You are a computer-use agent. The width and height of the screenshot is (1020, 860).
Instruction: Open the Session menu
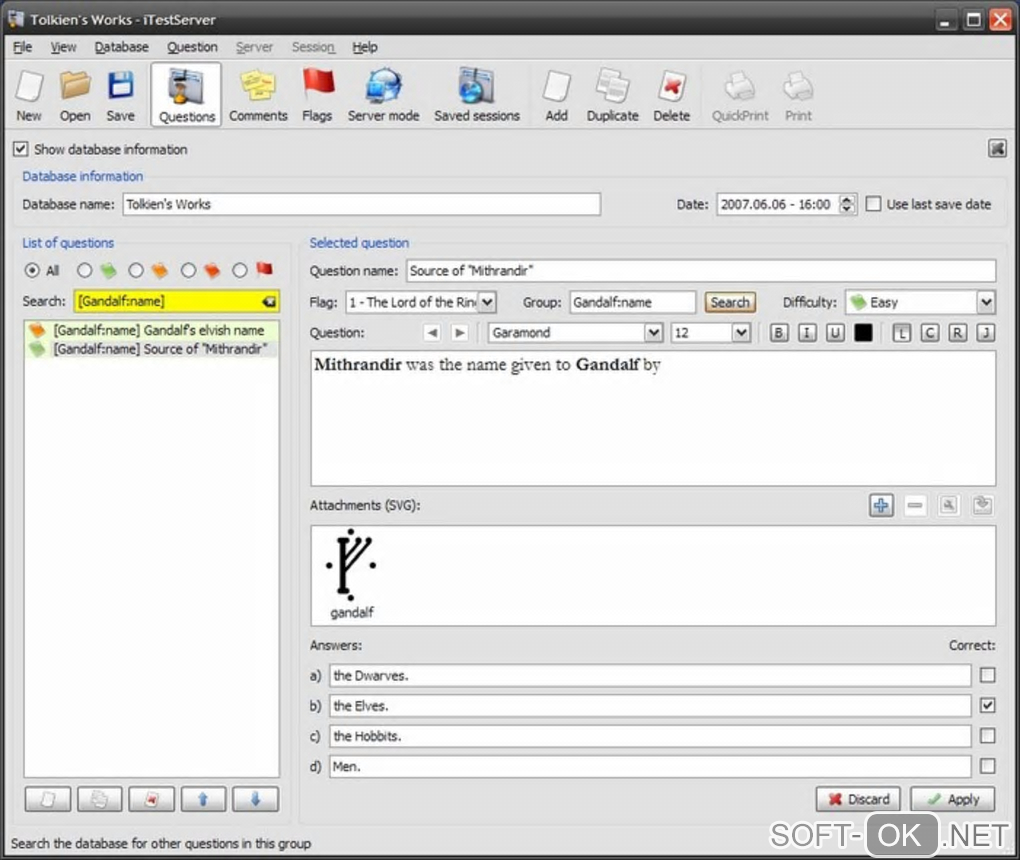pos(313,47)
